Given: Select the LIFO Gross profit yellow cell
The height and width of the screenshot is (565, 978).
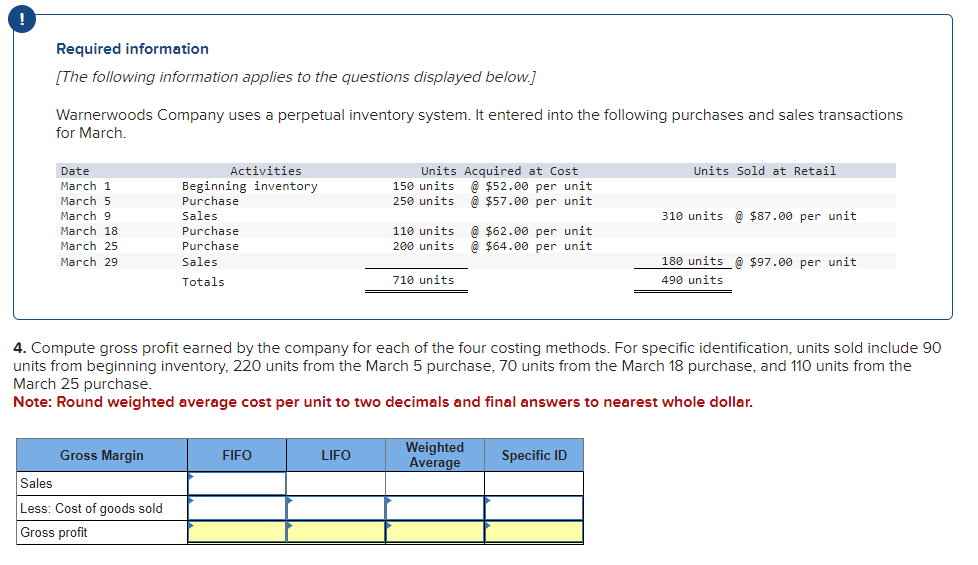Looking at the screenshot, I should click(x=336, y=533).
